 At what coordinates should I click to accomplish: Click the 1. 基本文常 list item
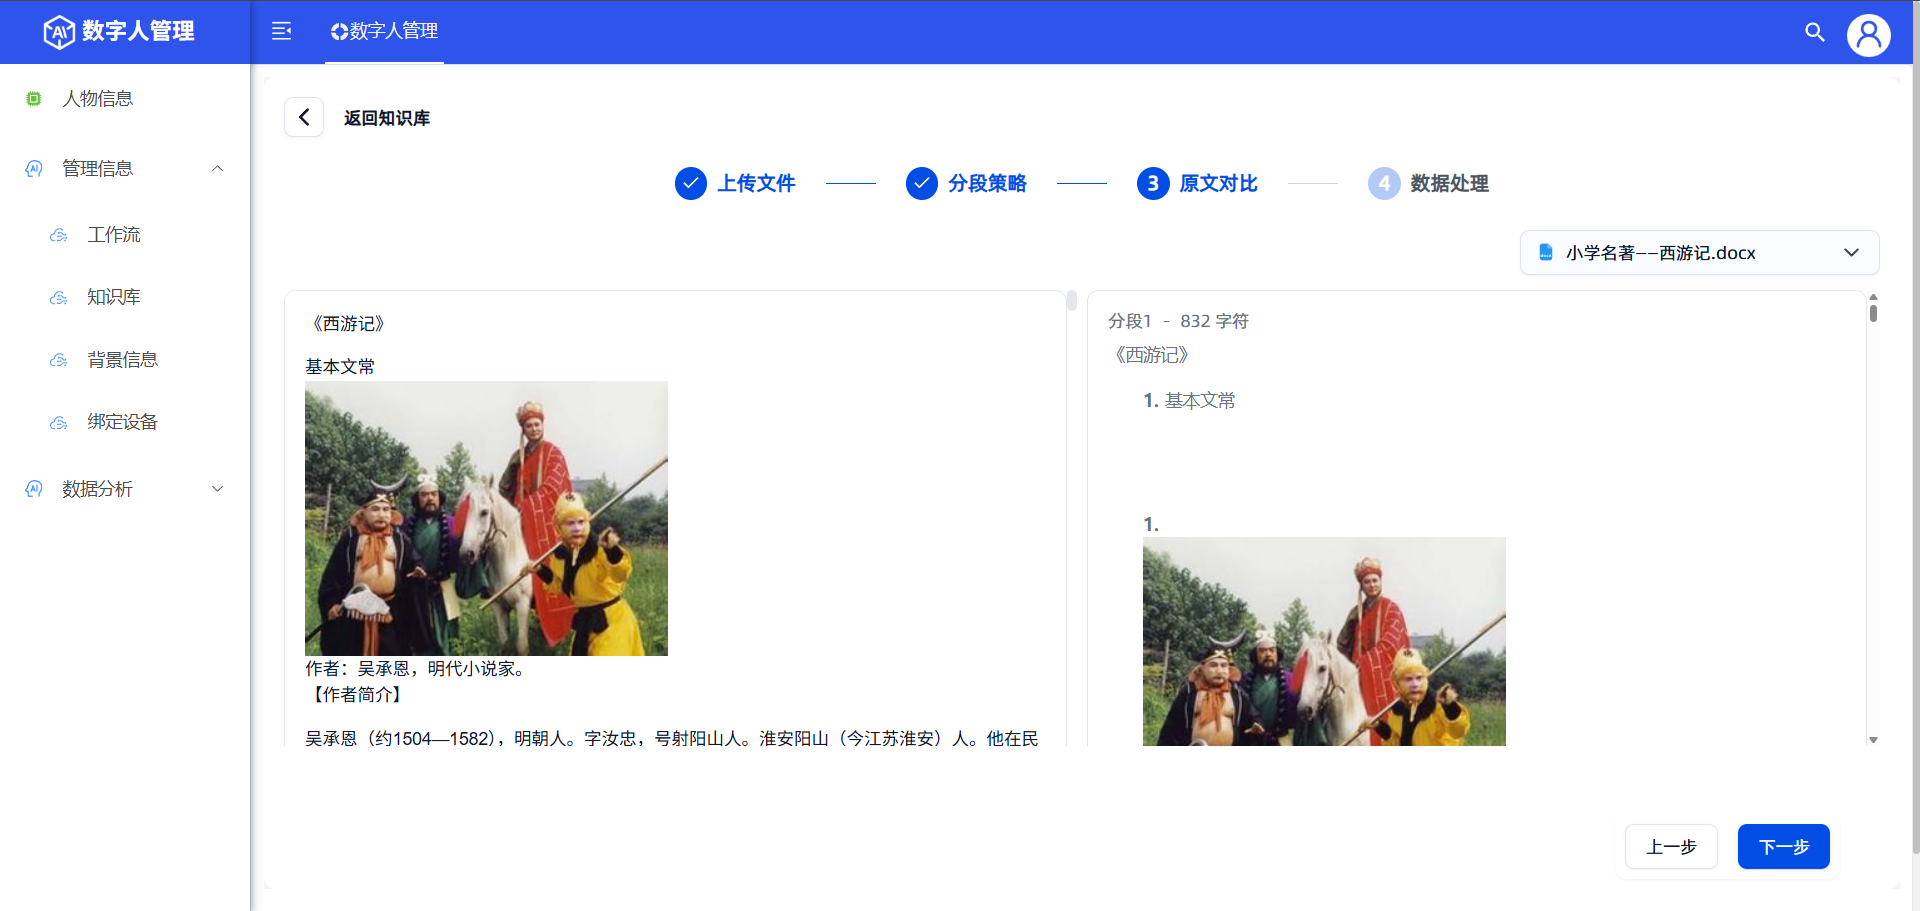pos(1189,401)
